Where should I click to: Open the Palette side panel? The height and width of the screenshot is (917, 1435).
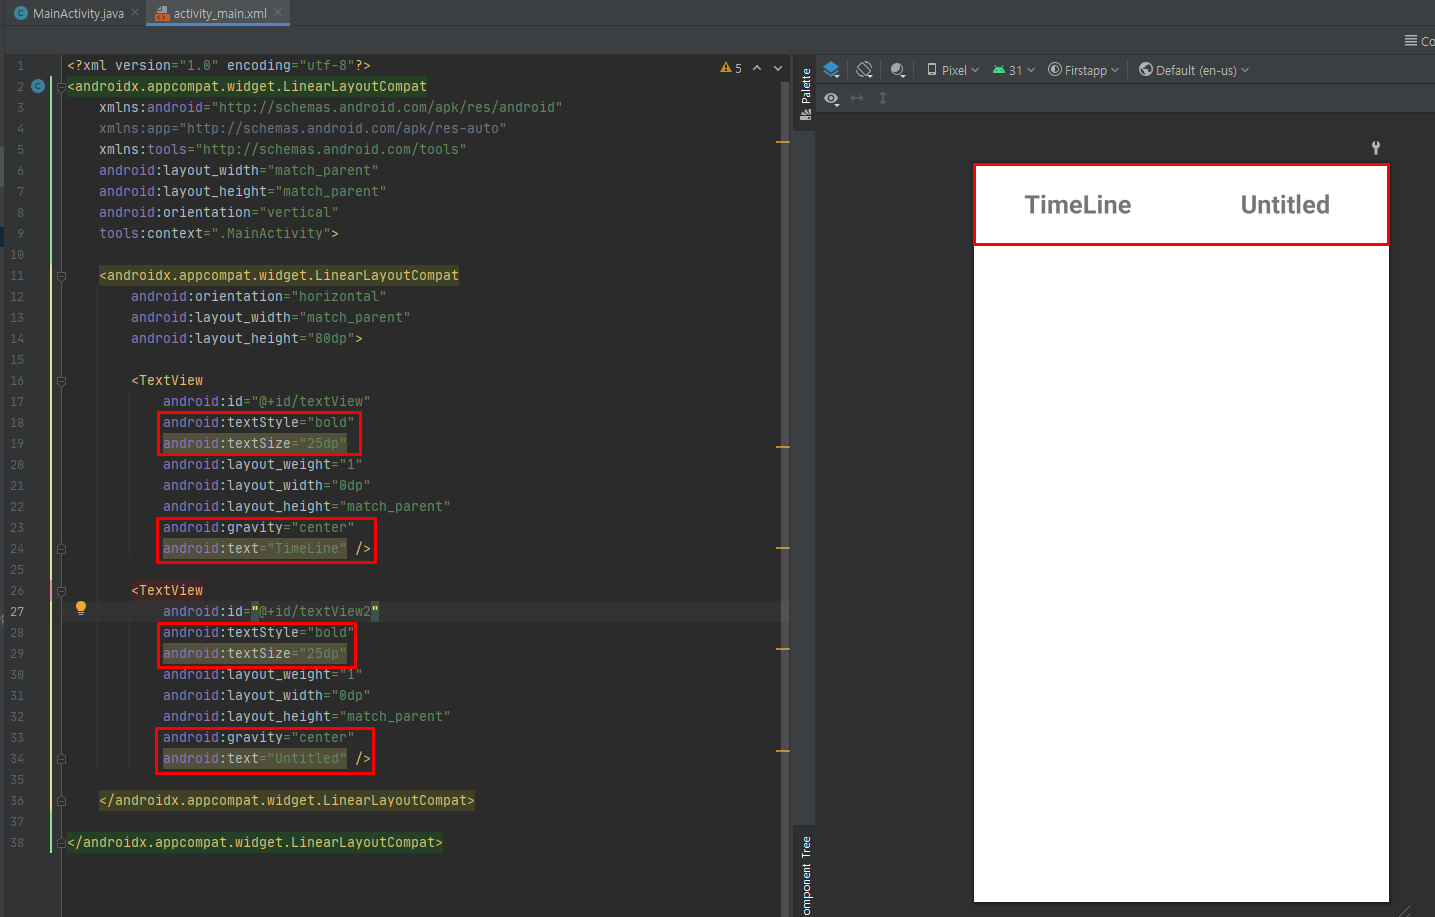tap(806, 94)
